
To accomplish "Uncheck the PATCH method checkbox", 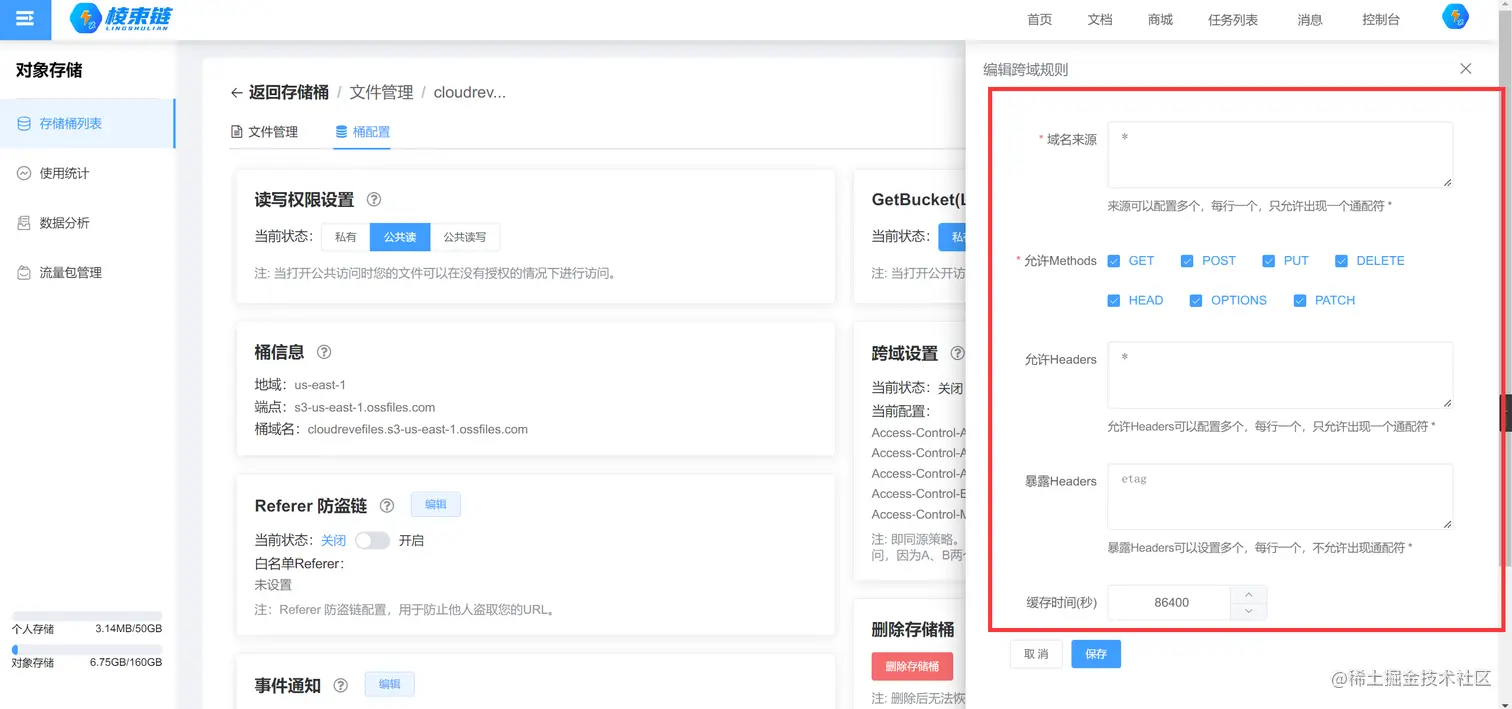I will pos(1300,301).
